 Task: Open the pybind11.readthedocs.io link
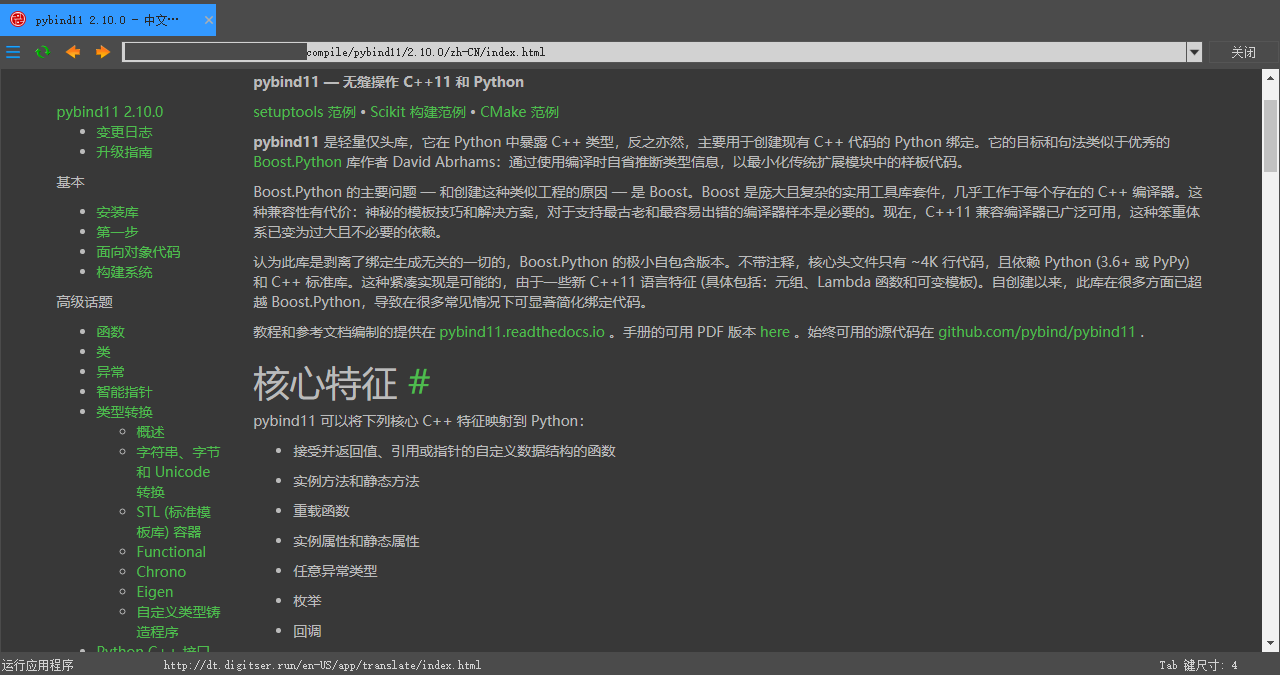coord(521,331)
